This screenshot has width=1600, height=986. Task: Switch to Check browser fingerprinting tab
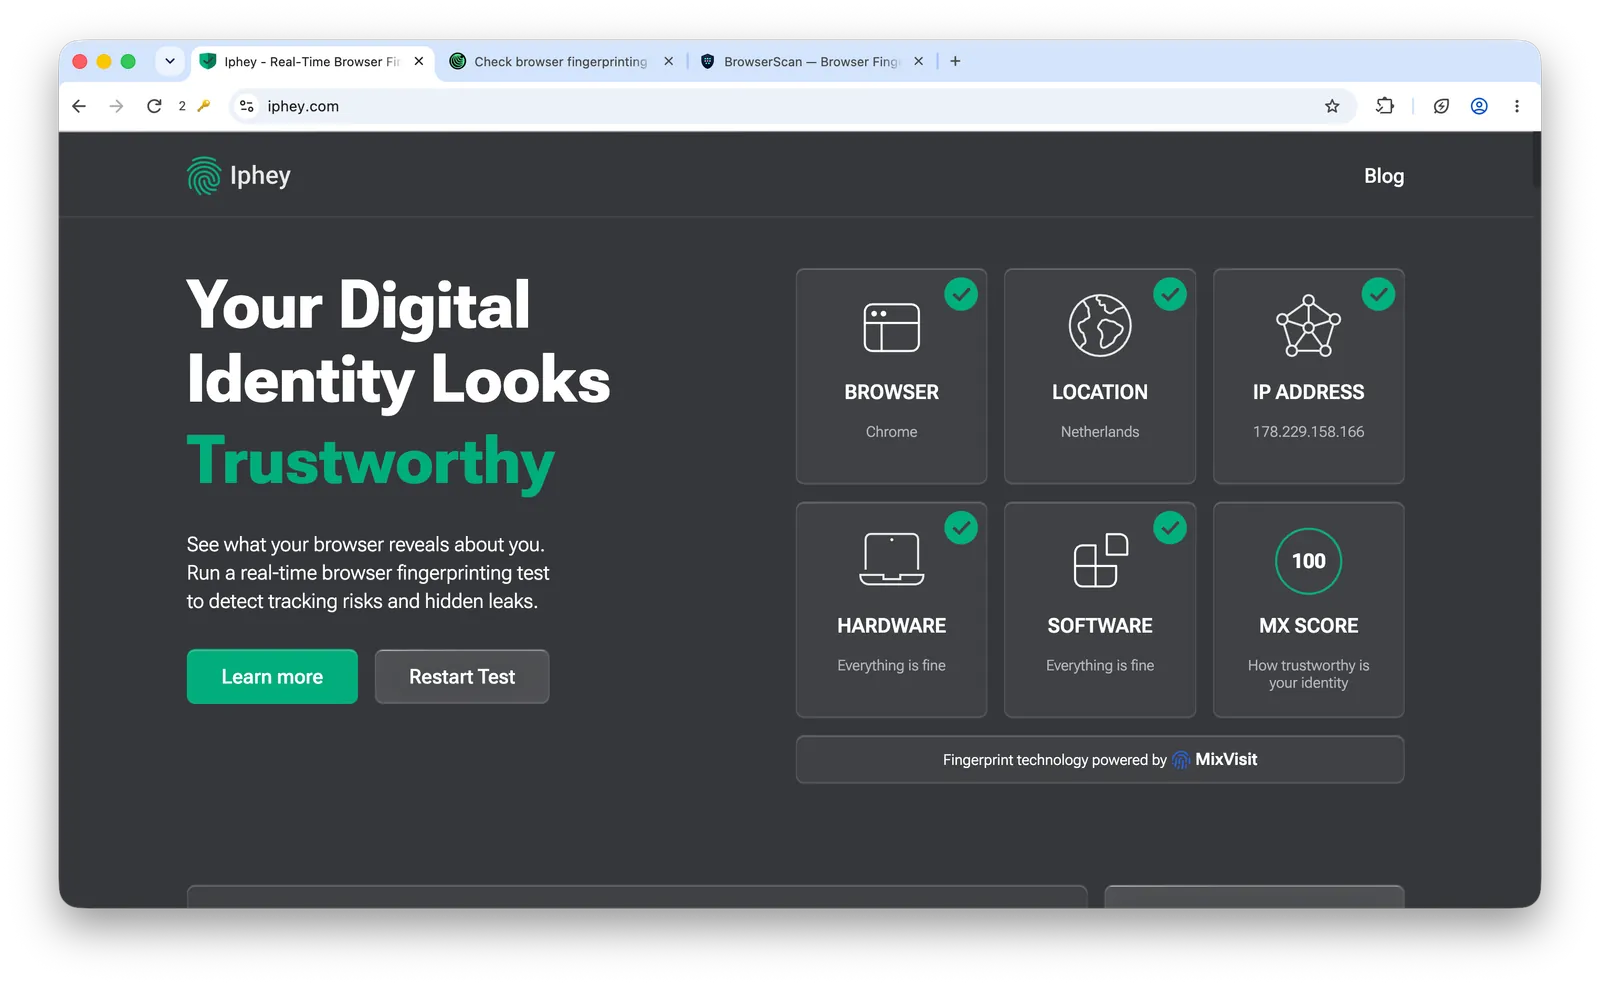point(560,62)
